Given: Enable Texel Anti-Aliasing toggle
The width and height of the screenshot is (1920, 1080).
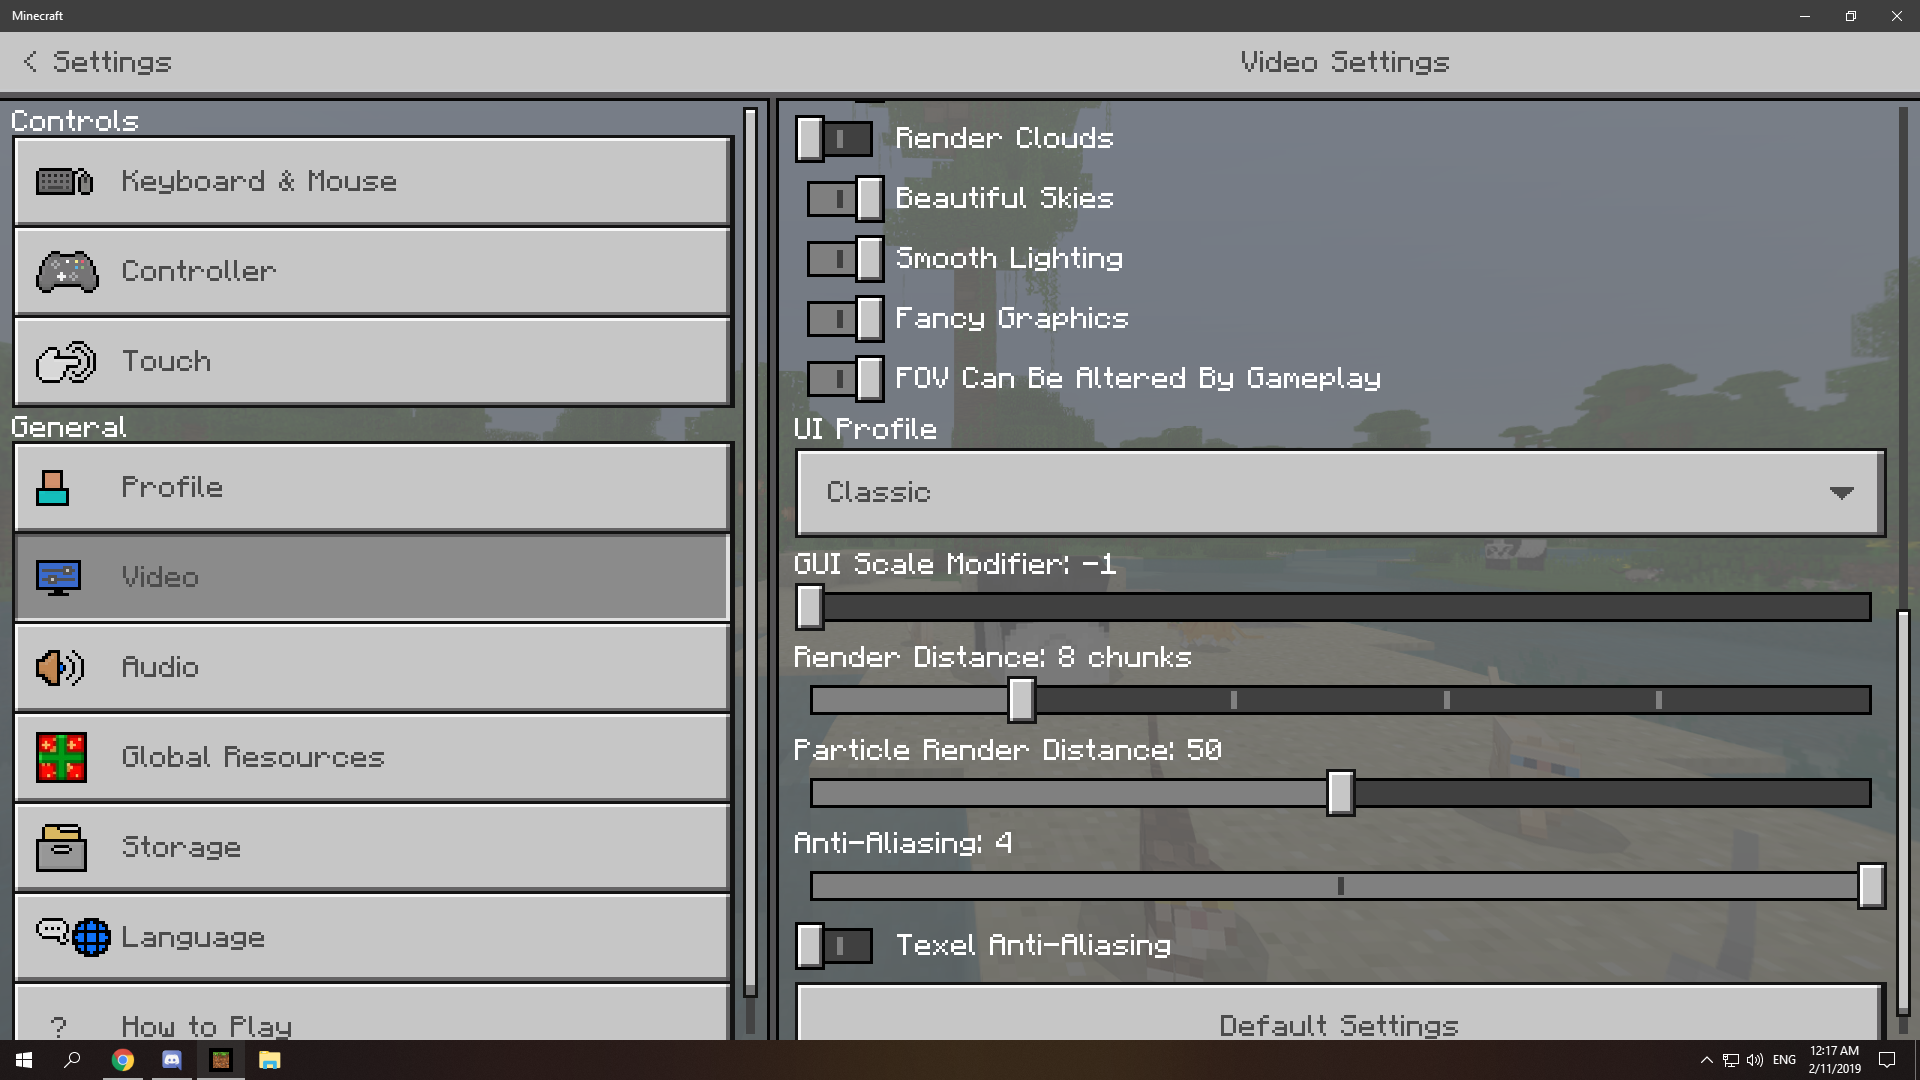Looking at the screenshot, I should click(x=834, y=945).
